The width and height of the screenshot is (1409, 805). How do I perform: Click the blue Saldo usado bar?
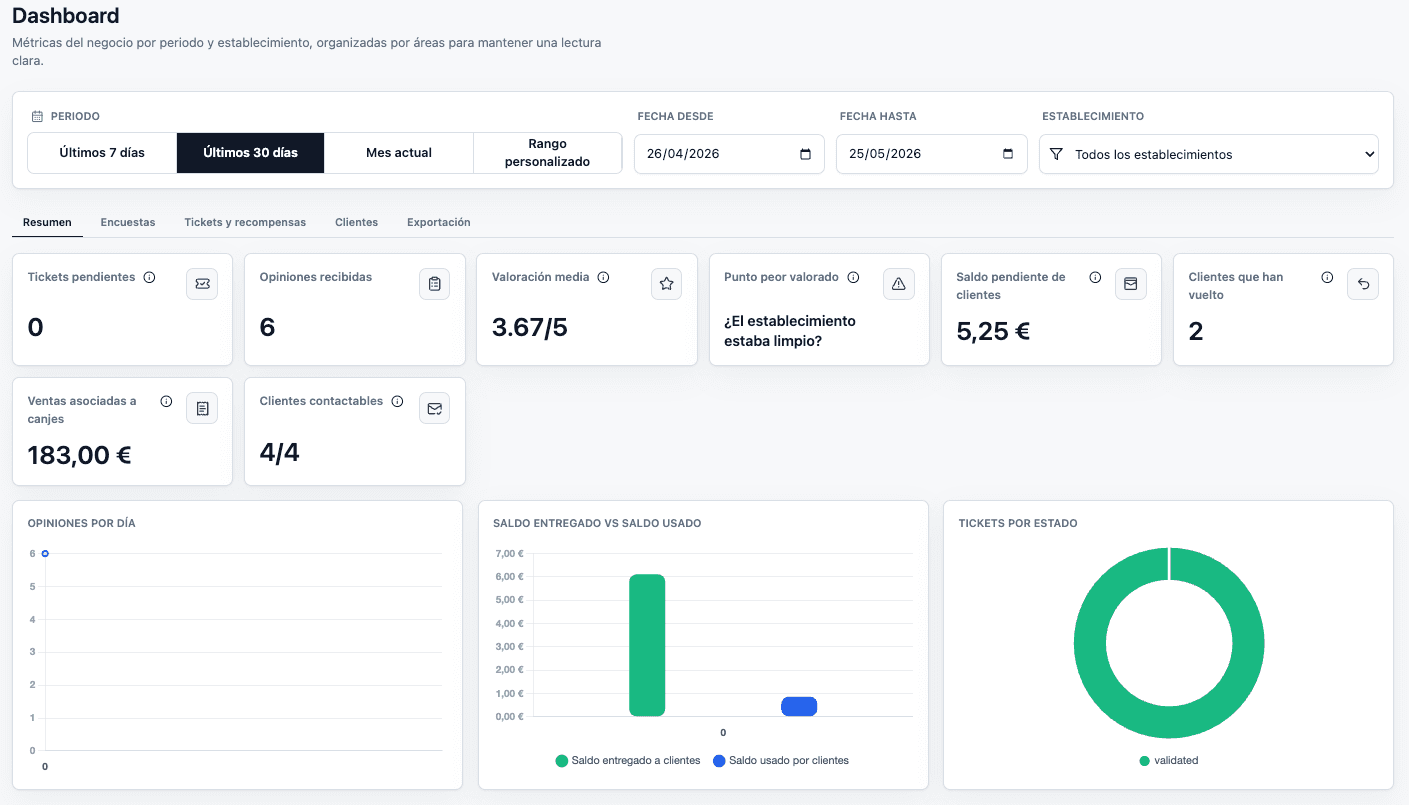click(799, 706)
